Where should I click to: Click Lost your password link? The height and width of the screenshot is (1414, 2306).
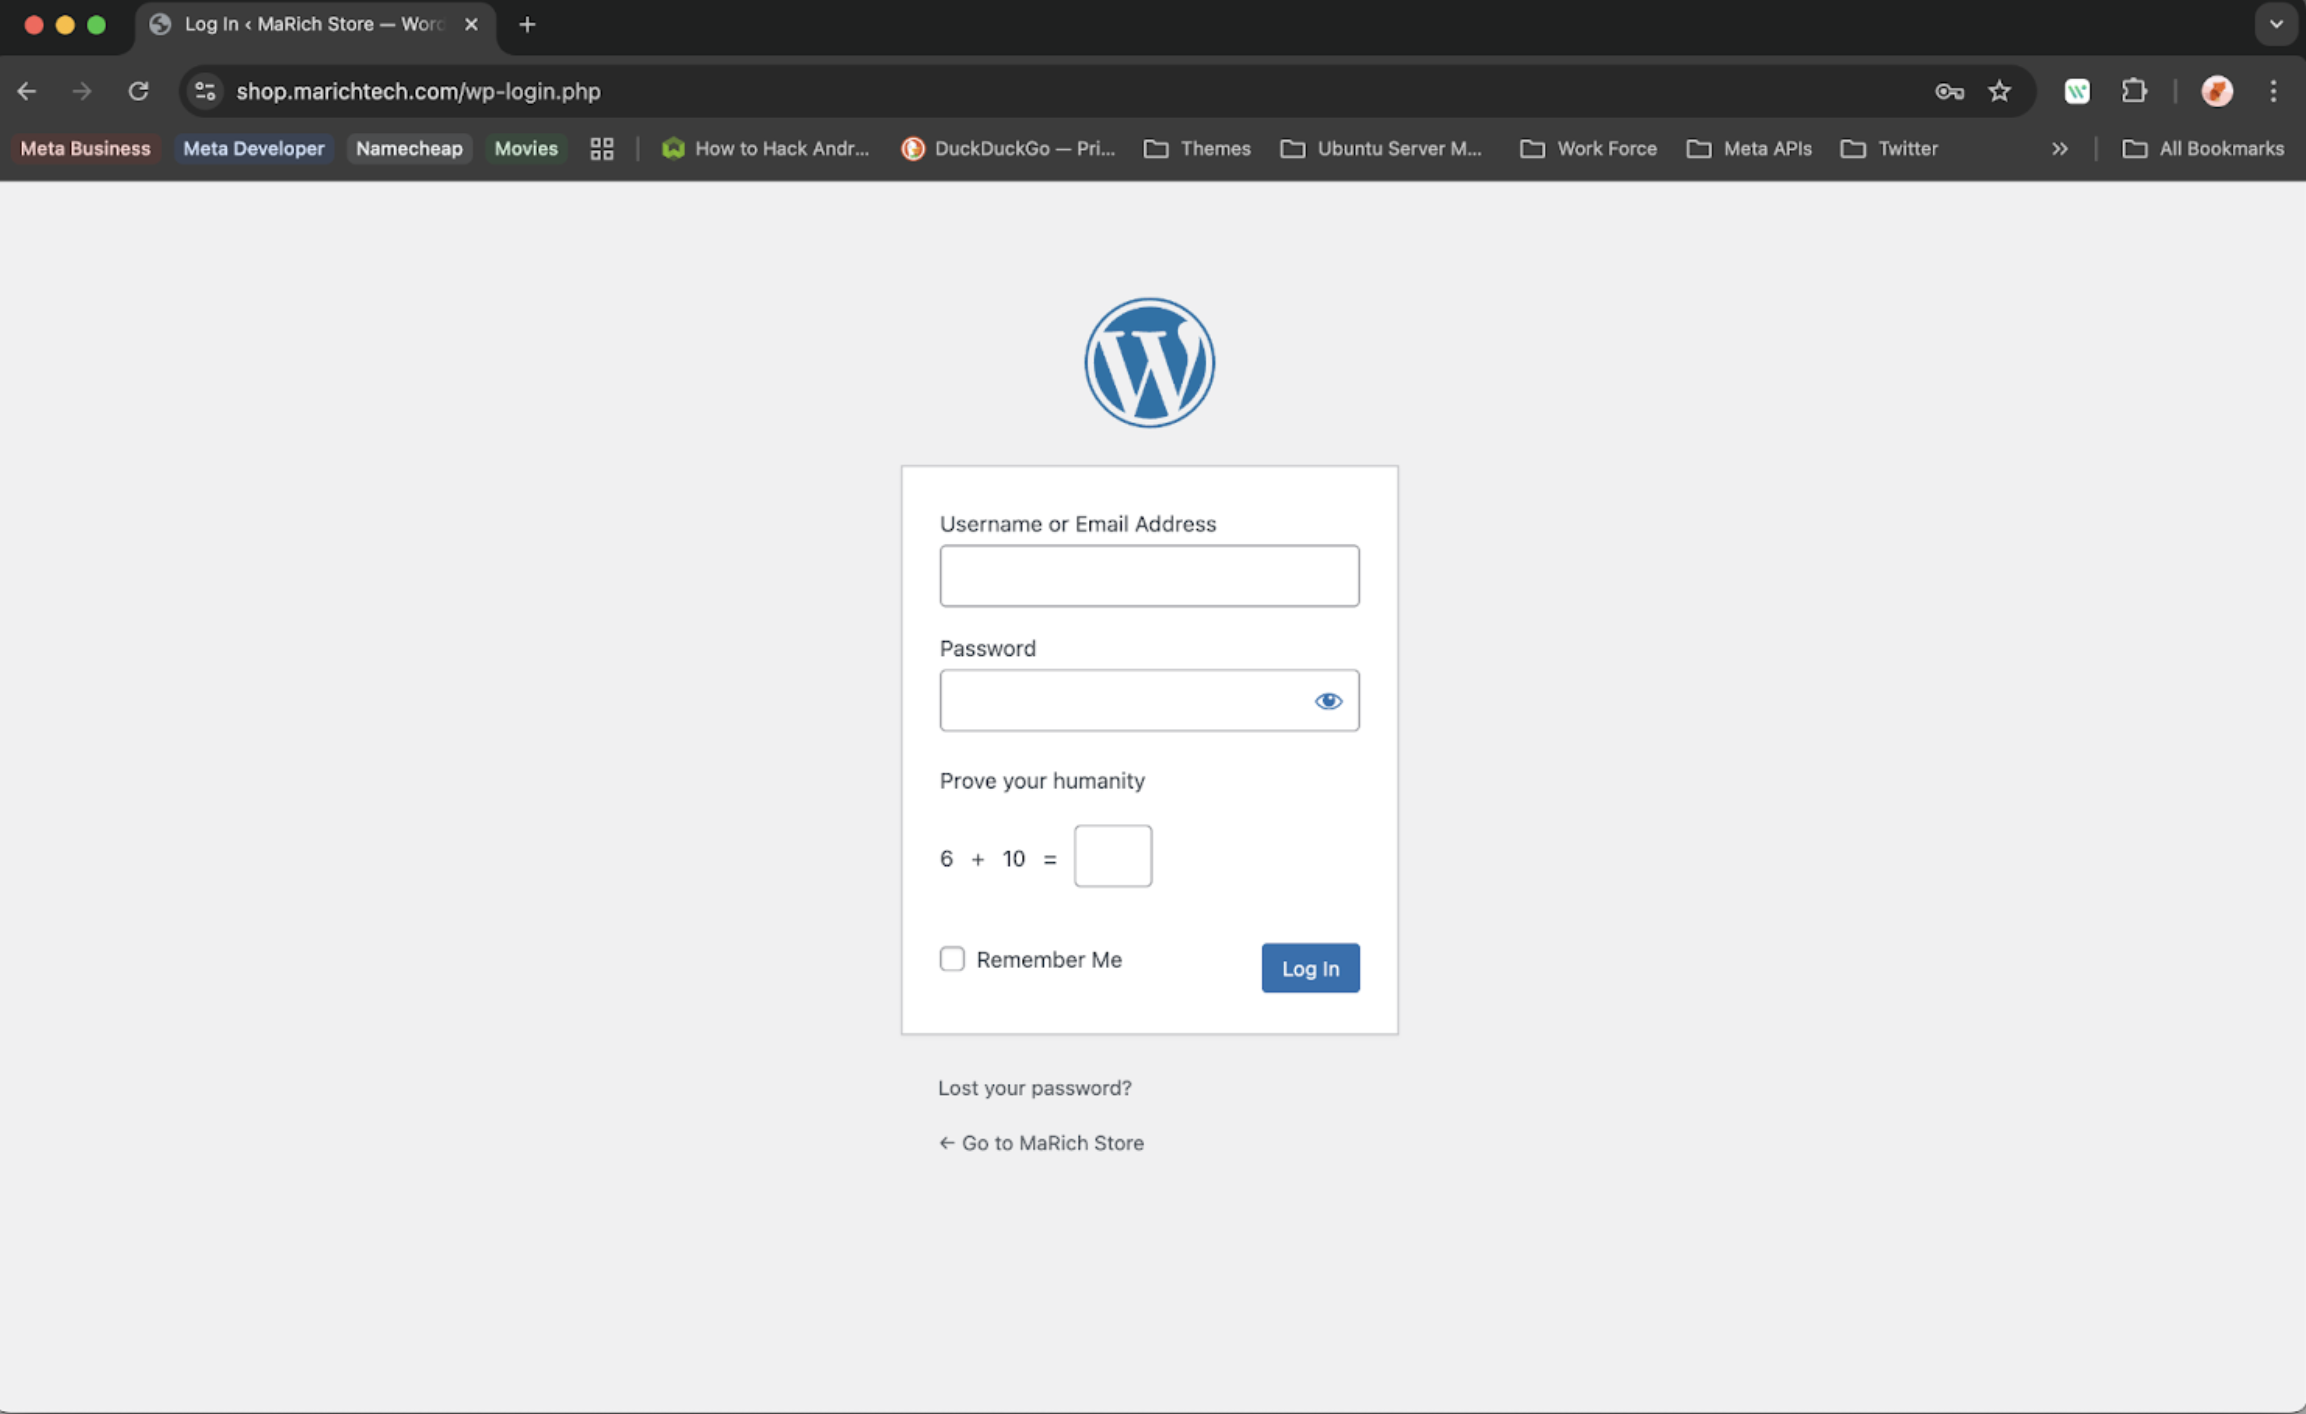click(x=1034, y=1087)
